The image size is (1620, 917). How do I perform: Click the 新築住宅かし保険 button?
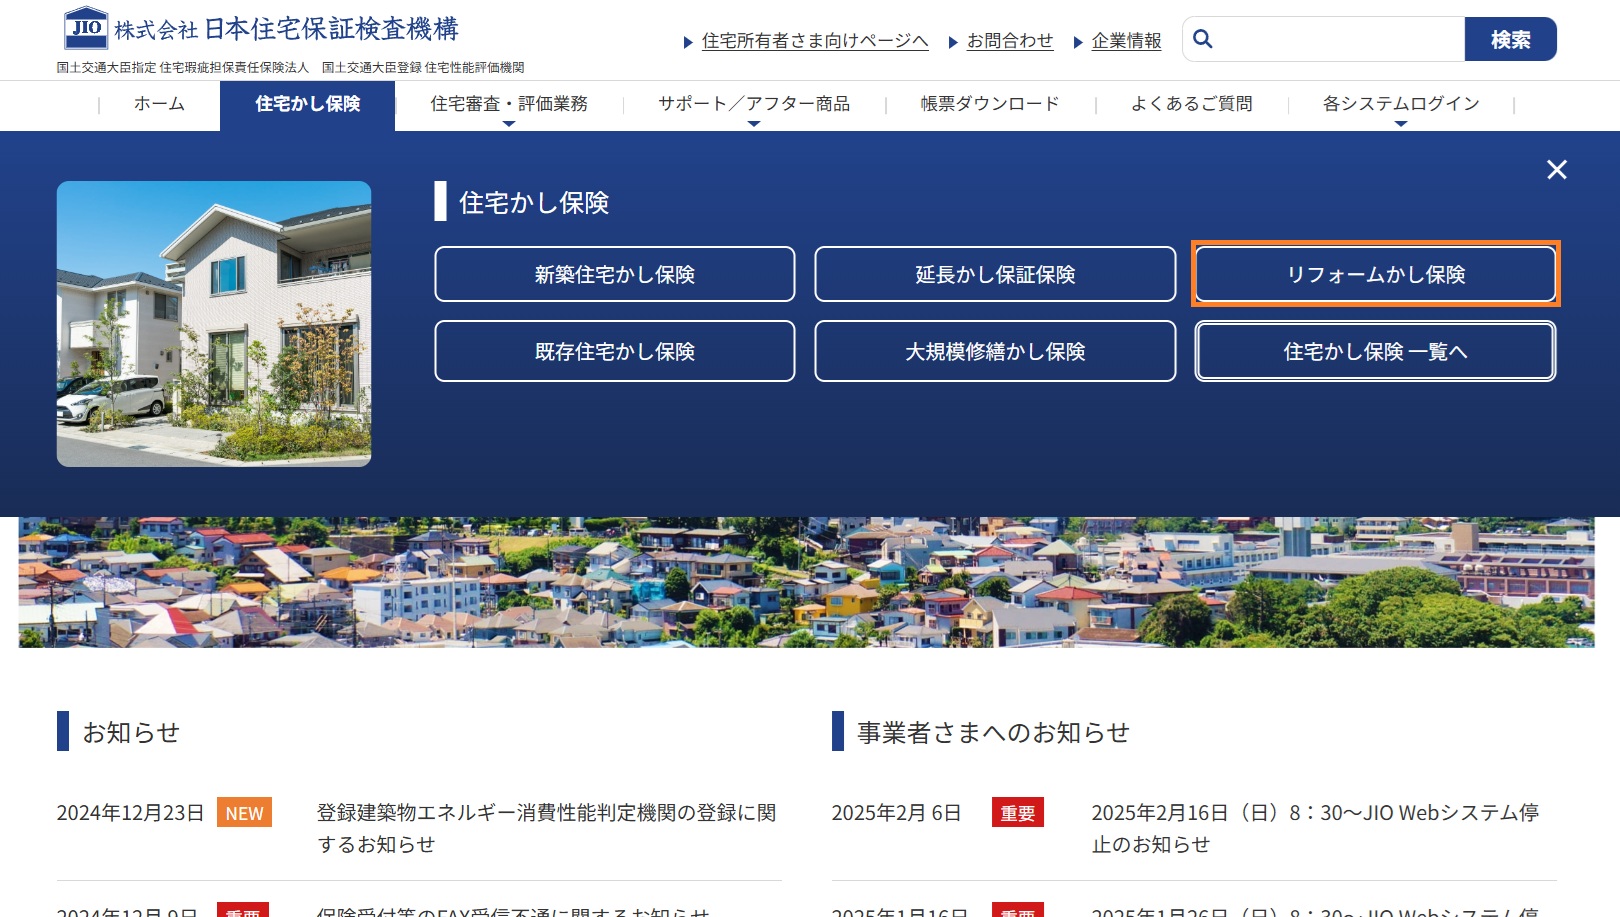click(615, 274)
